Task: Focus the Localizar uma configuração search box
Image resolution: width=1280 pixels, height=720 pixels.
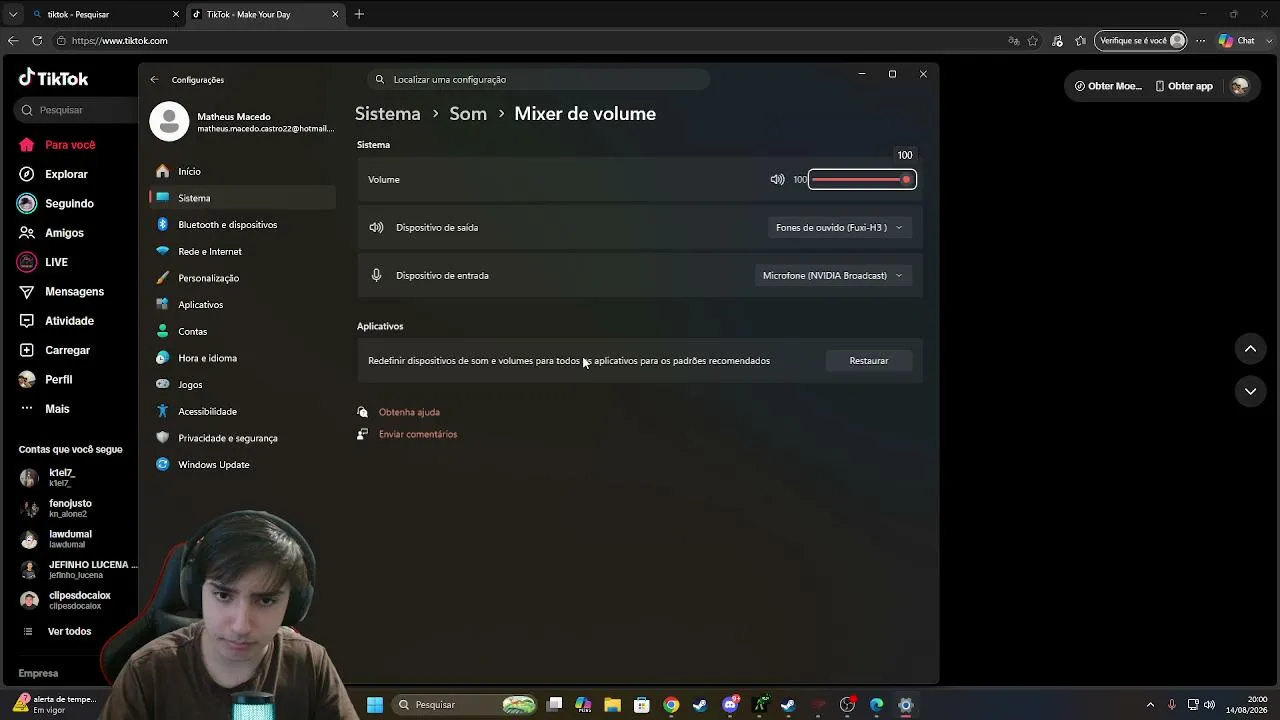Action: point(538,79)
